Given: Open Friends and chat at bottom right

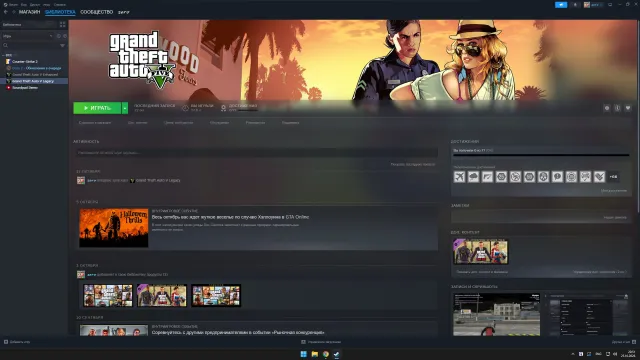Looking at the screenshot, I should [624, 342].
